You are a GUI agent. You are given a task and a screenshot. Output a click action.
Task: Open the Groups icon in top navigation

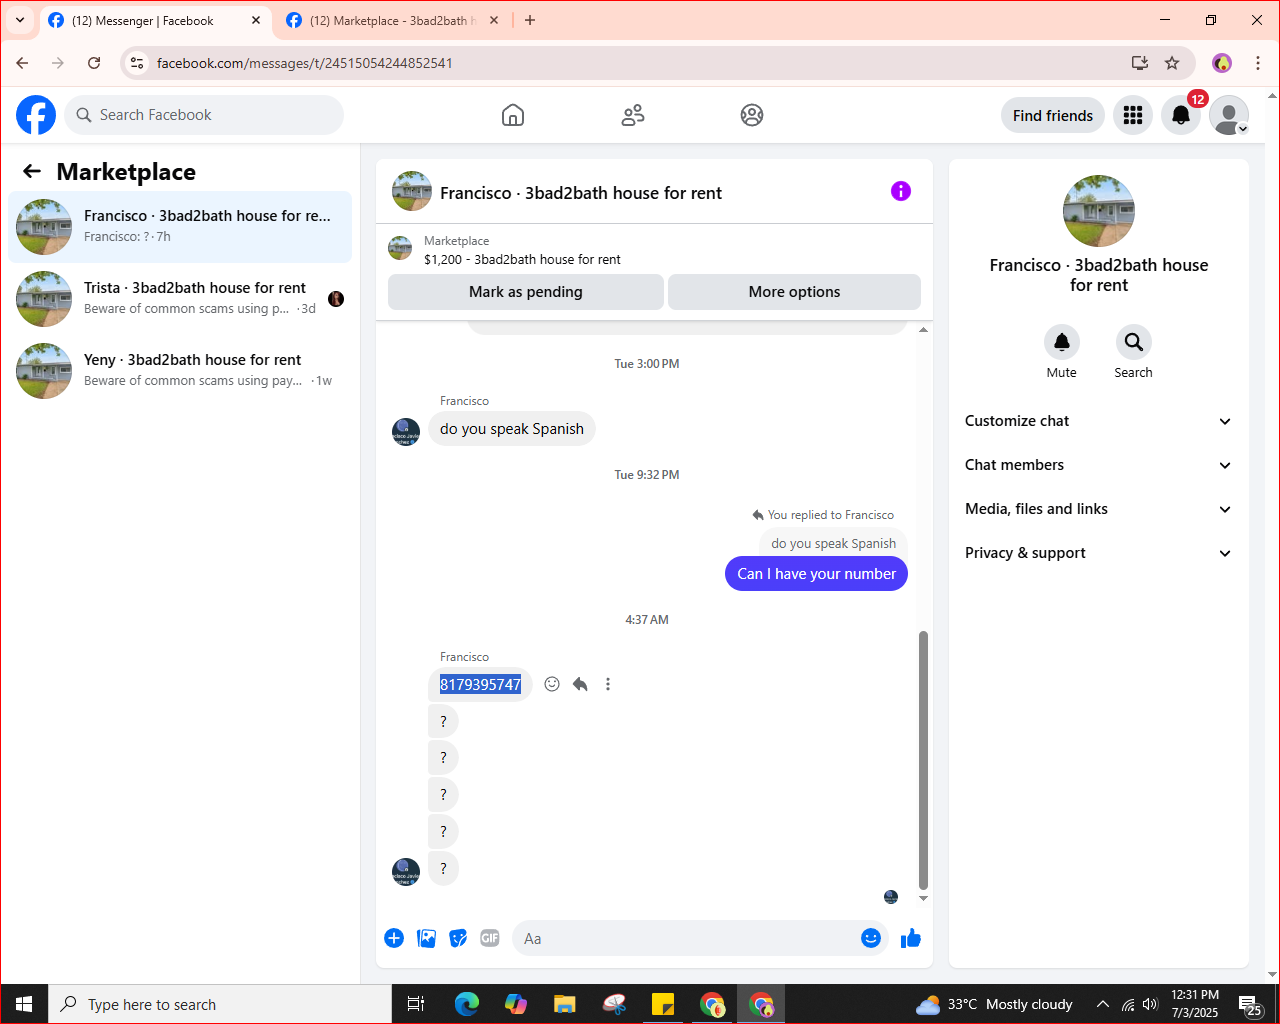752,115
